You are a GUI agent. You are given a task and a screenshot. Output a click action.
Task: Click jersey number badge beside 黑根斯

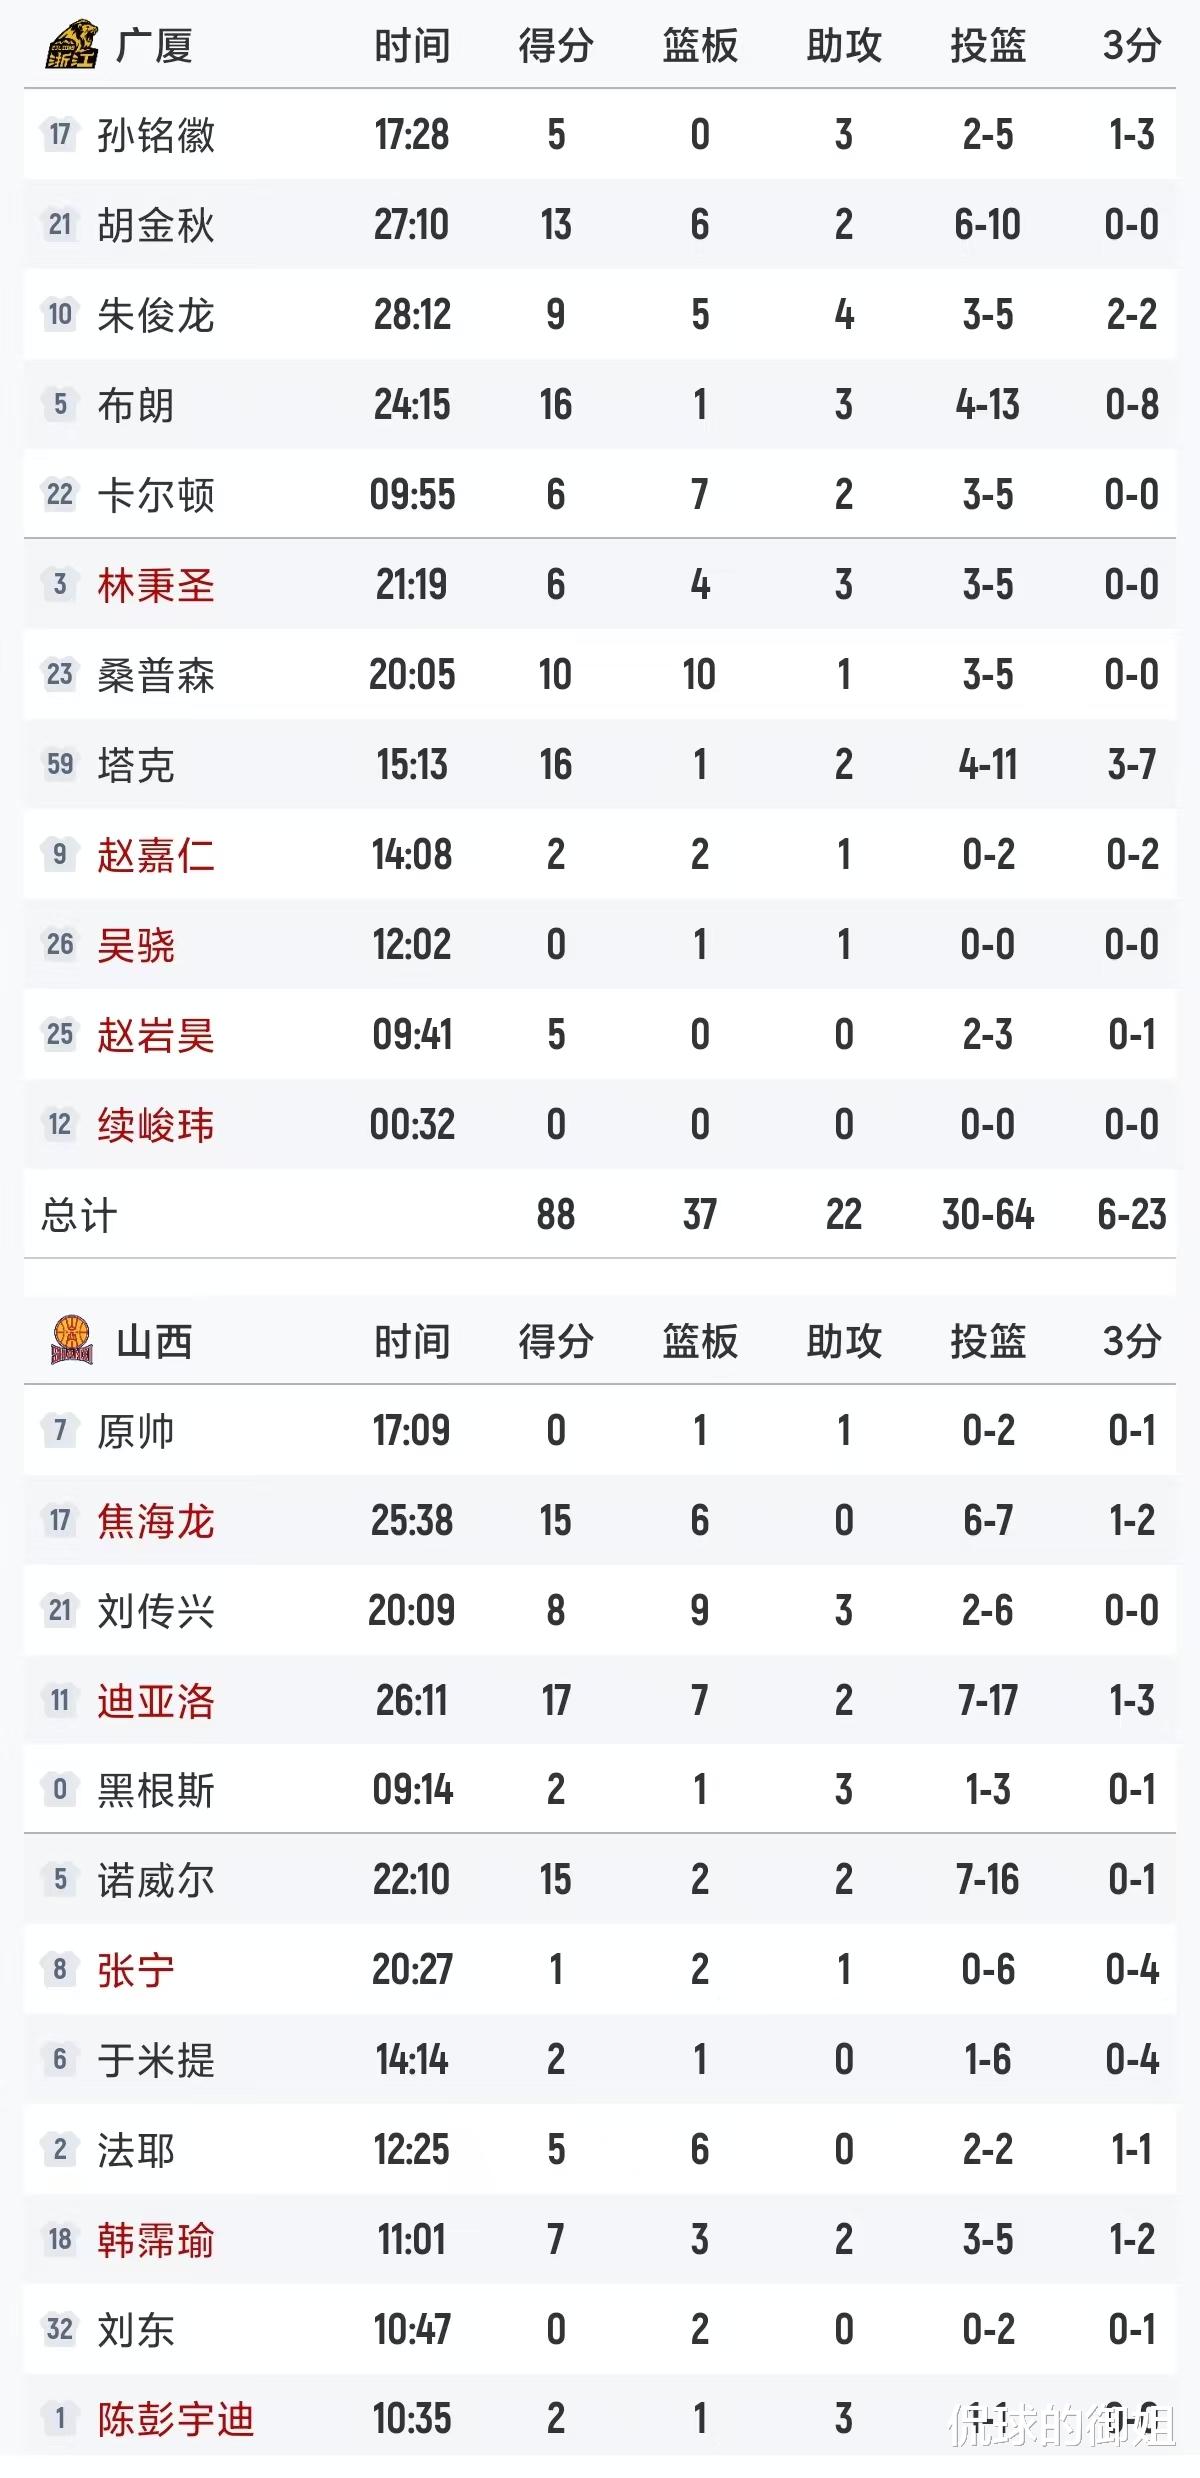pos(60,1790)
